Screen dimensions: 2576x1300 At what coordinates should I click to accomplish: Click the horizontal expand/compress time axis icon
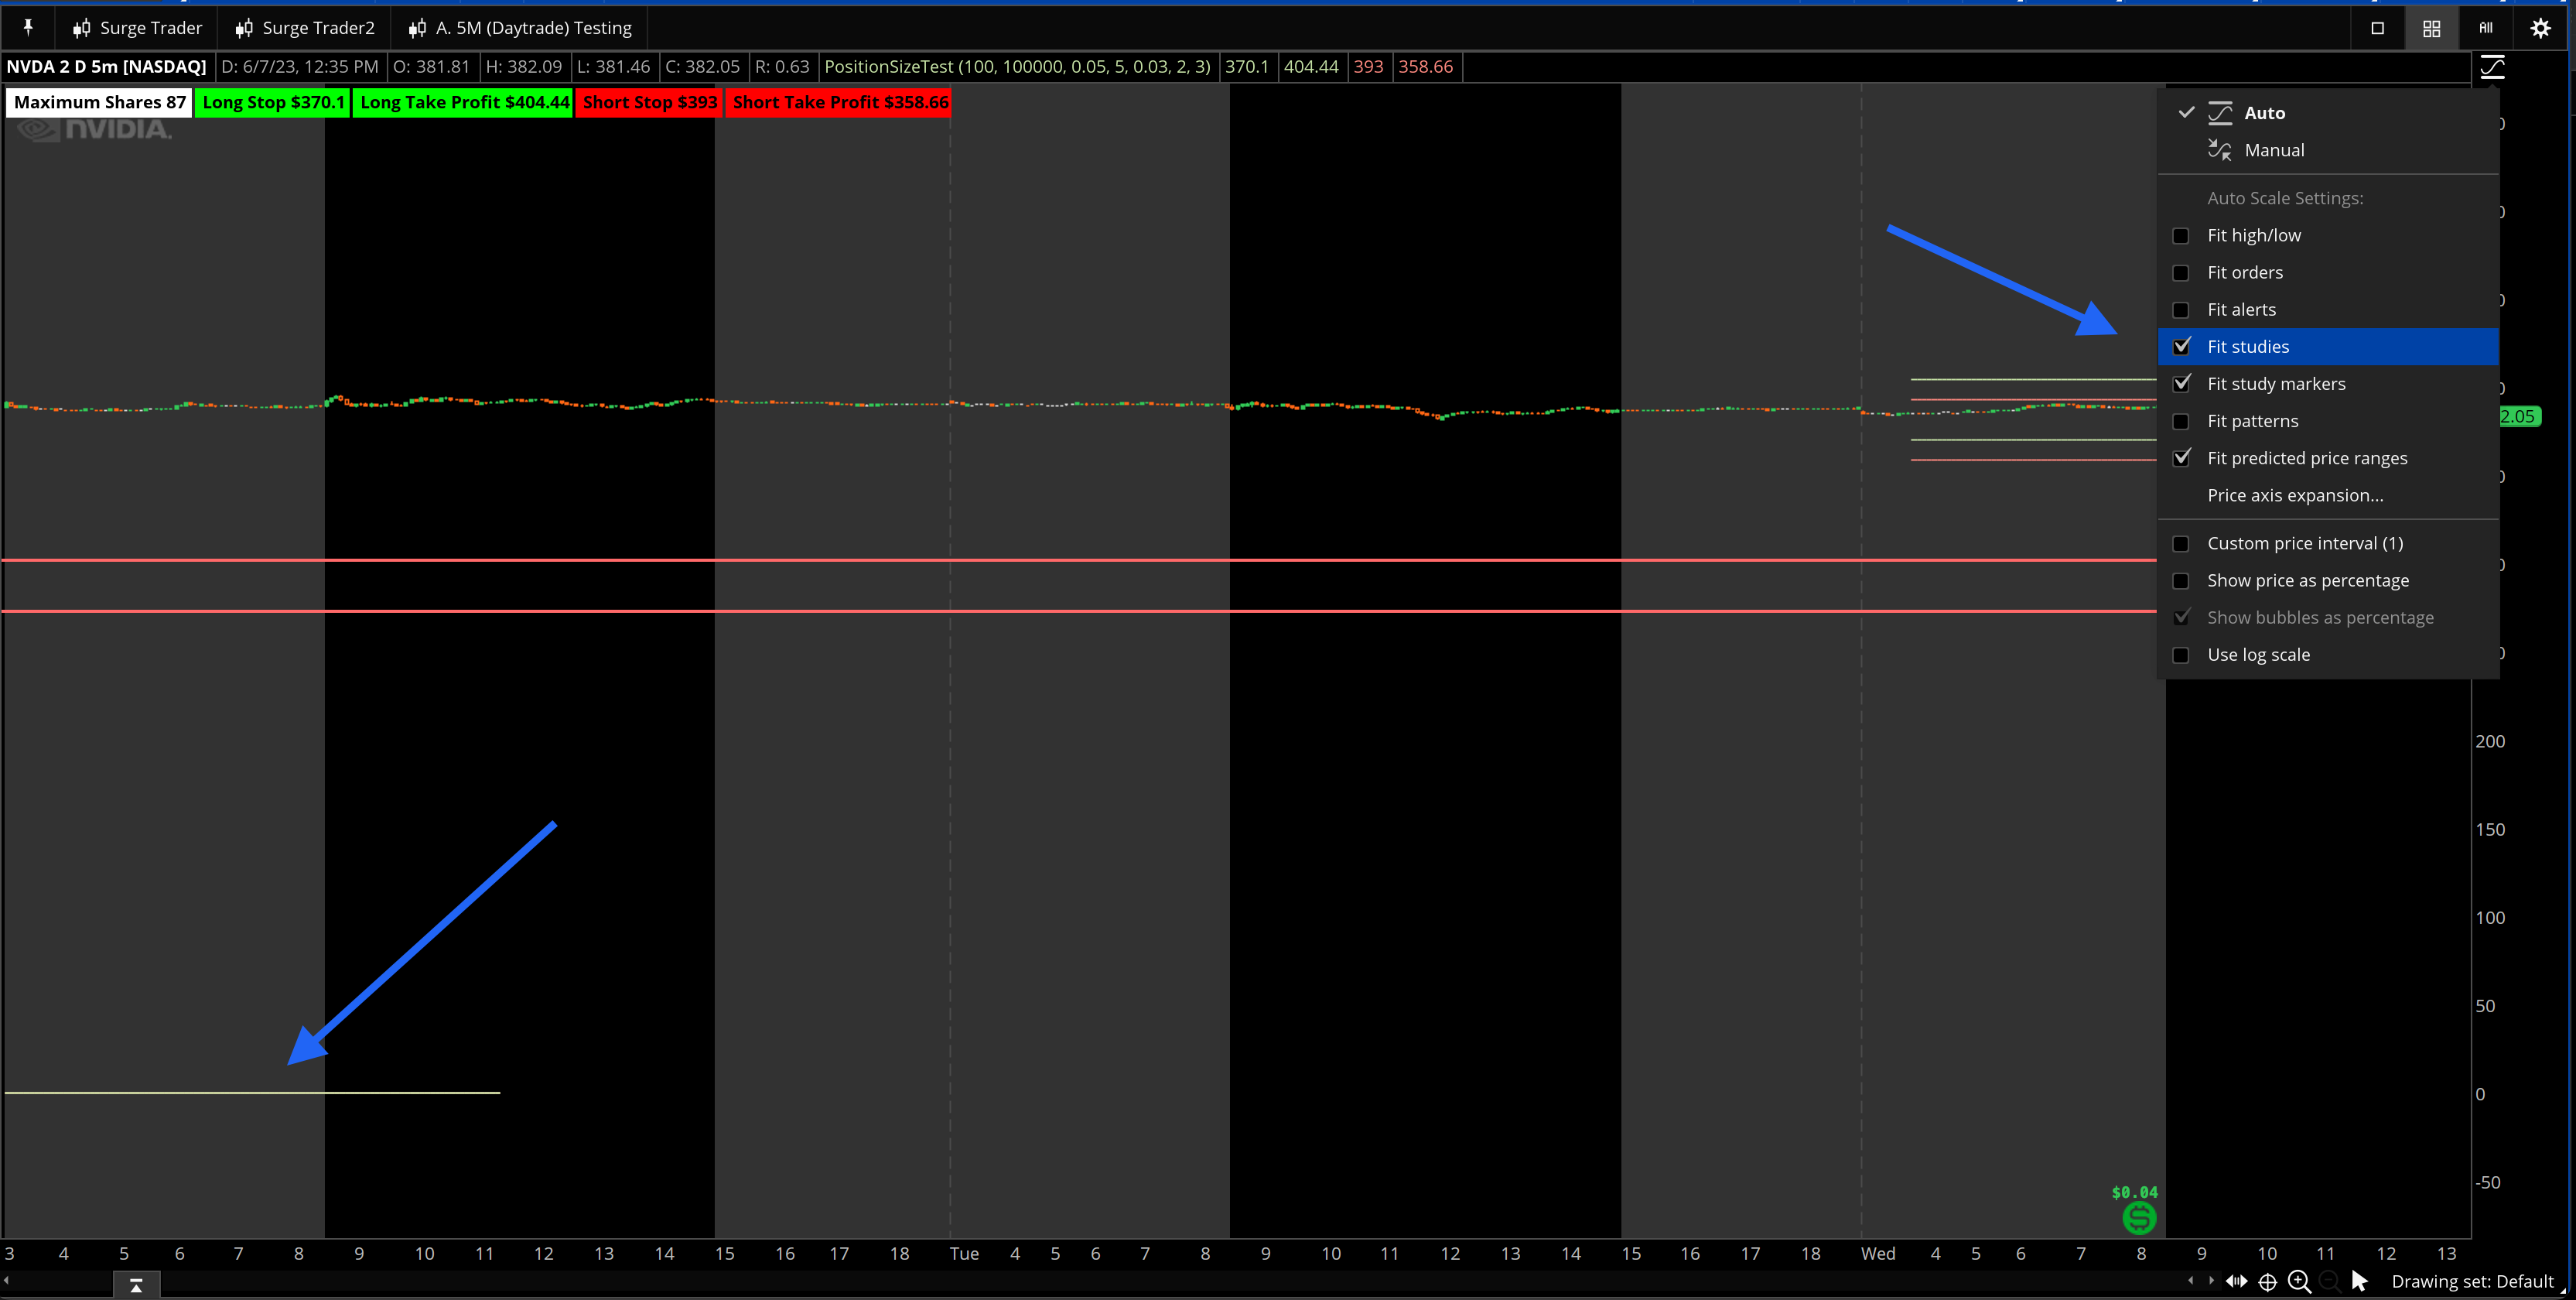click(2236, 1281)
